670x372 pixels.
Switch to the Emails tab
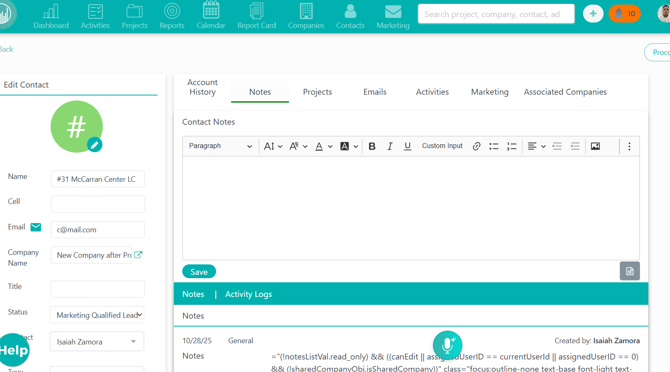pyautogui.click(x=375, y=92)
